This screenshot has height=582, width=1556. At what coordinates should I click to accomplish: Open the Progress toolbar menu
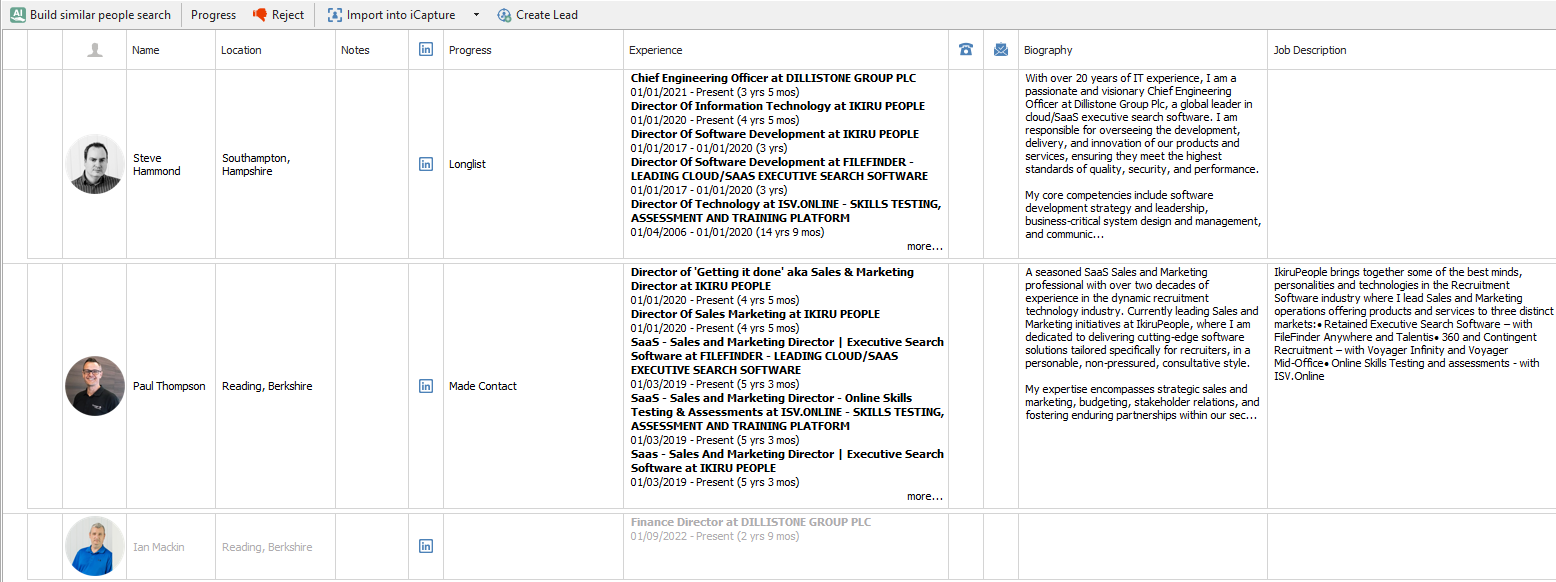click(x=213, y=15)
